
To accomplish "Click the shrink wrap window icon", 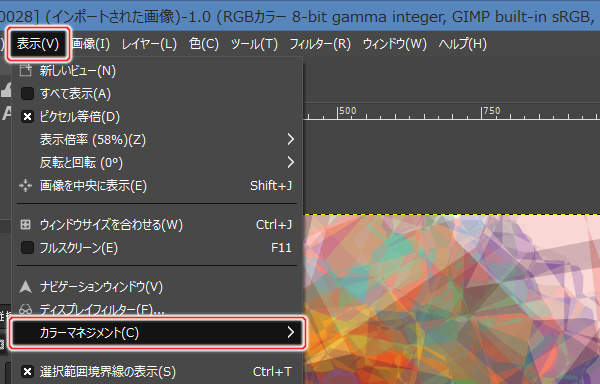I will 26,224.
